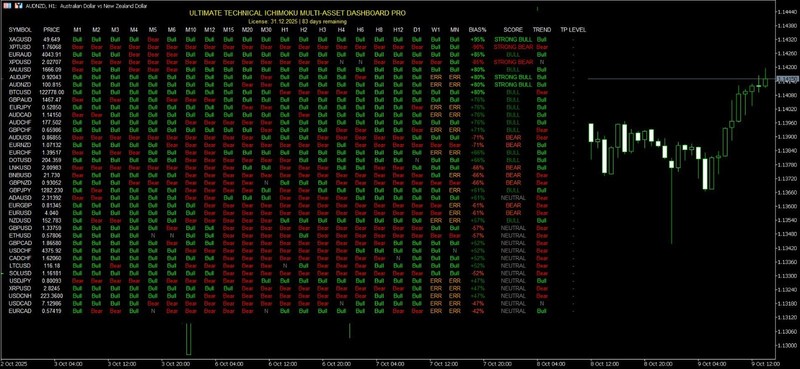Click STRONG BULL score in the XAGUSD row
Screen dimensions: 800x369
[513, 39]
